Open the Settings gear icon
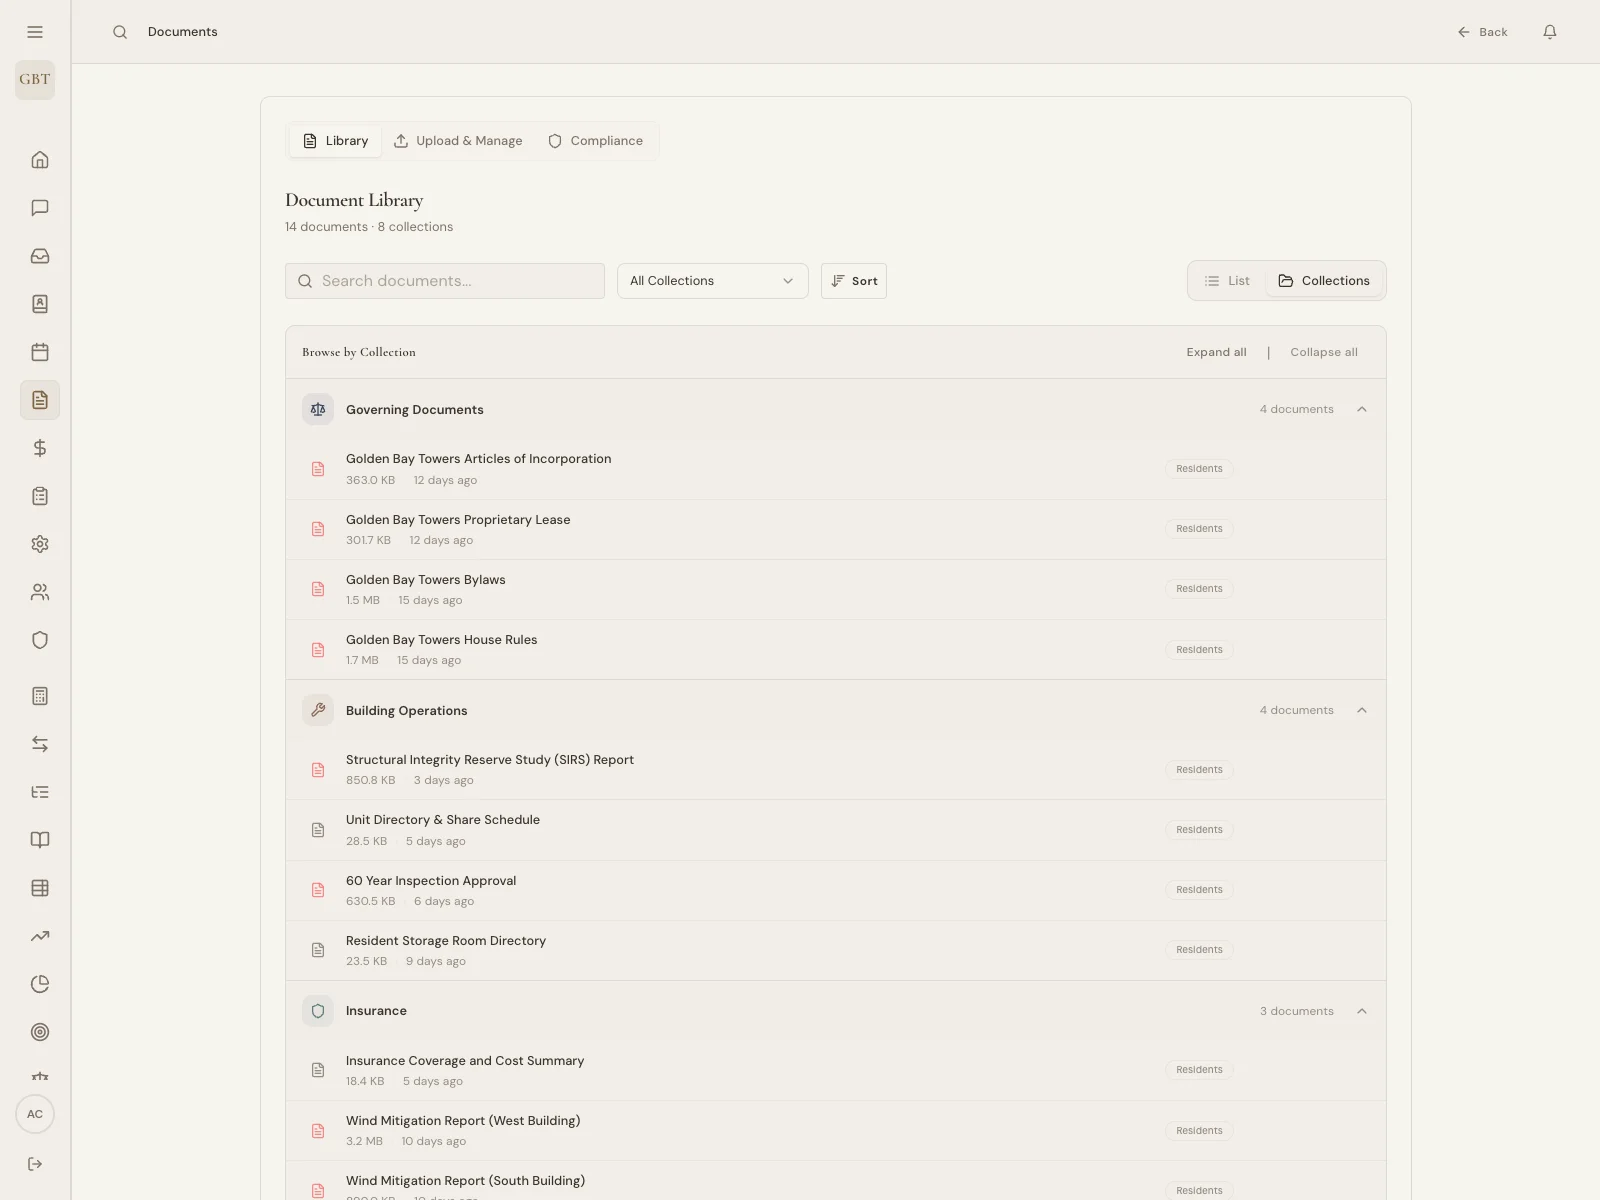This screenshot has width=1600, height=1200. (40, 543)
